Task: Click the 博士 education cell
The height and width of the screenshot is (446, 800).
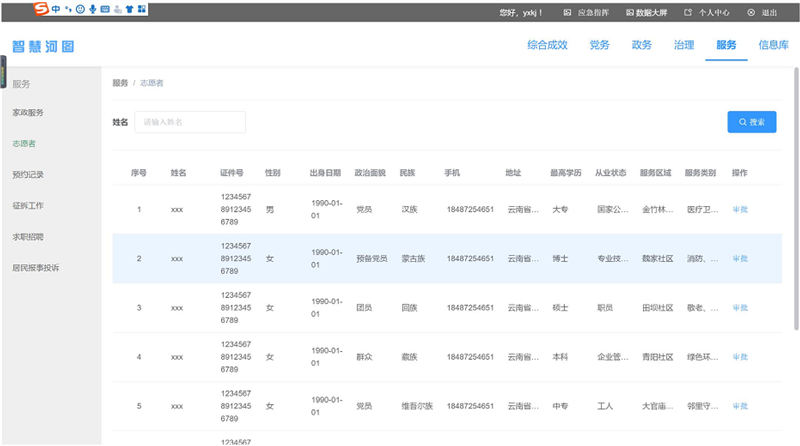Action: 560,259
